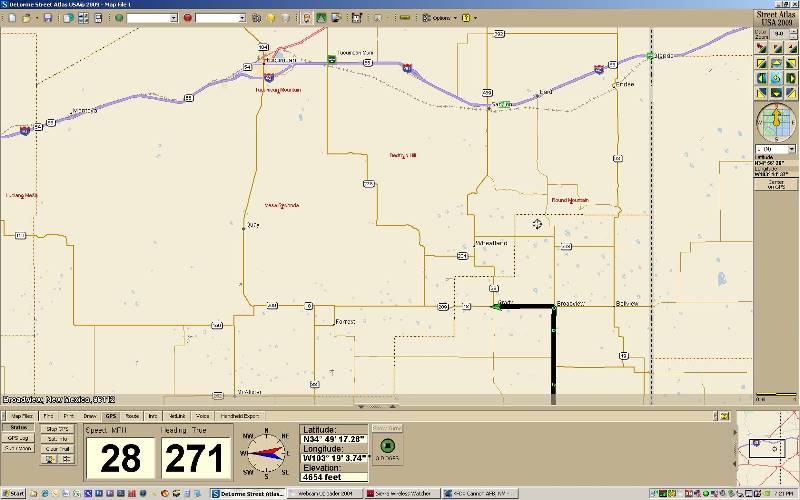Click the Center on GPS button

[776, 184]
